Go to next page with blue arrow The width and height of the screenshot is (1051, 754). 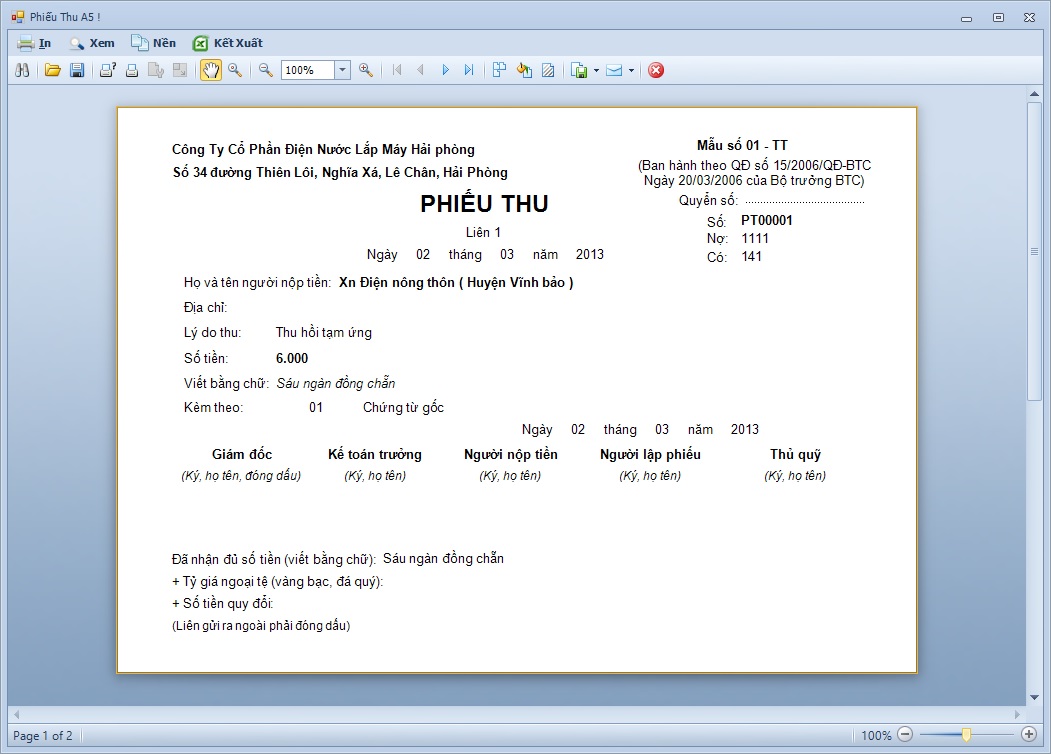coord(446,70)
